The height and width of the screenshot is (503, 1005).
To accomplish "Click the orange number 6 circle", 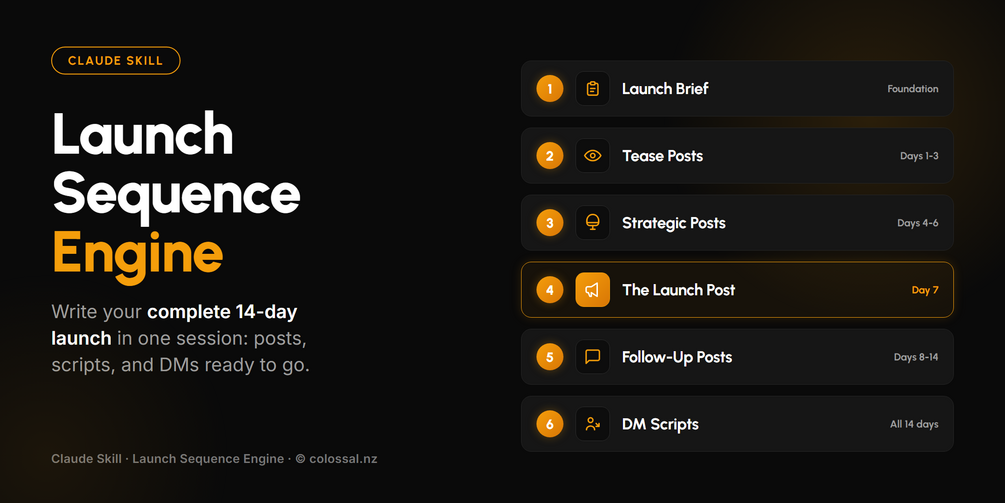I will (549, 424).
